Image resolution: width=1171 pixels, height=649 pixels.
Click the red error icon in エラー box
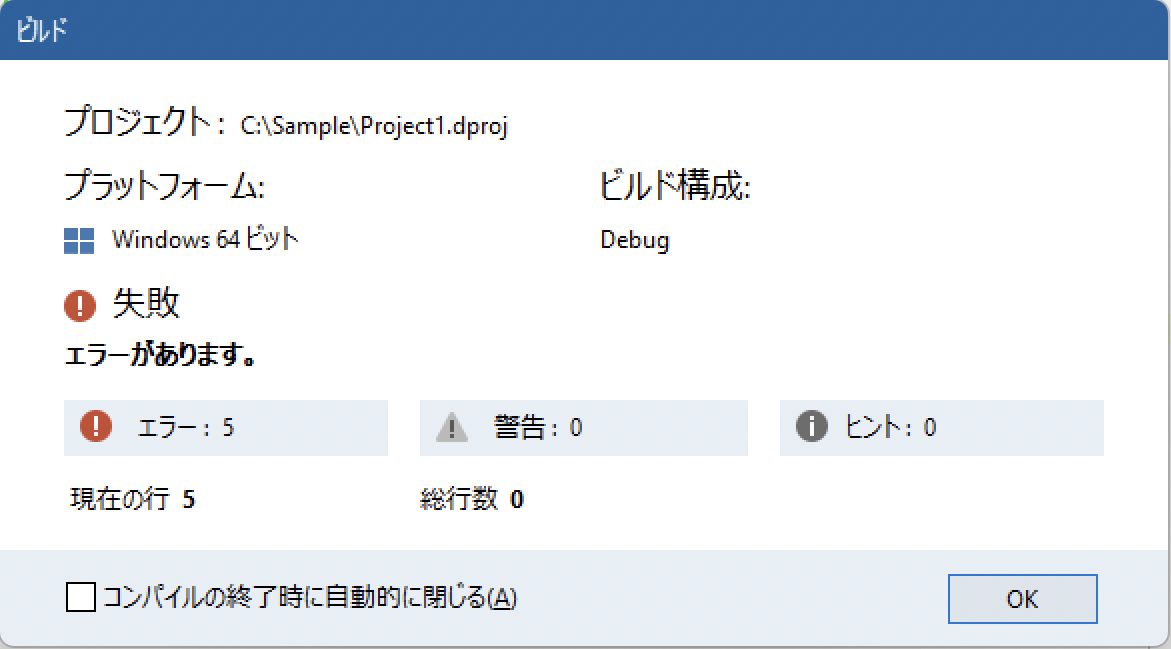pyautogui.click(x=96, y=426)
